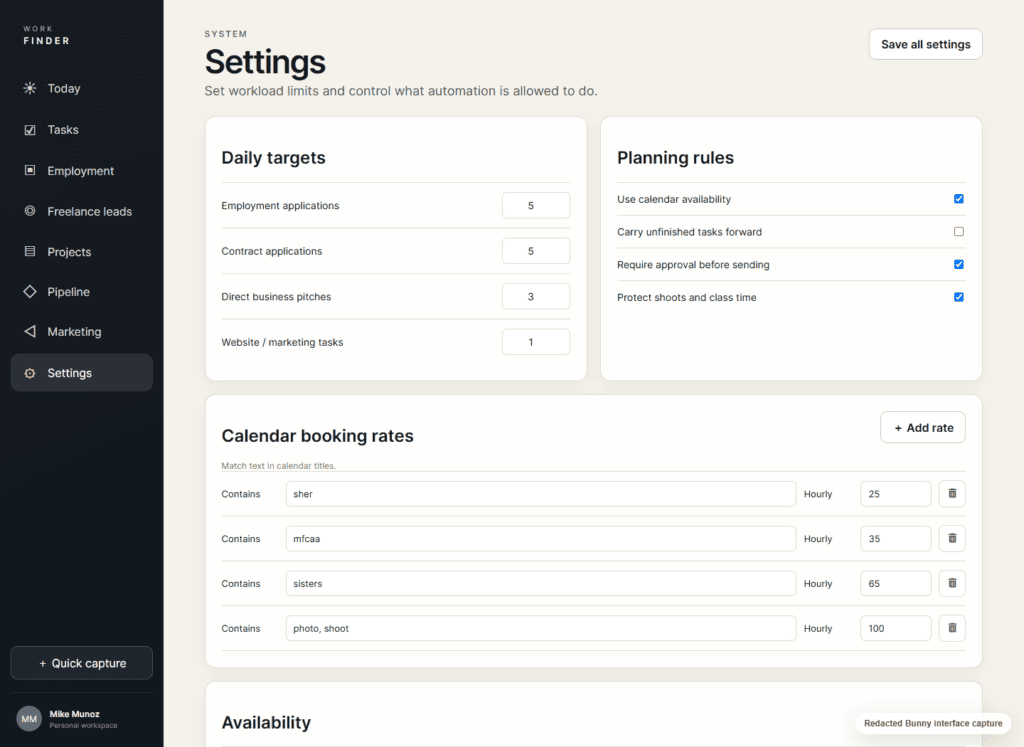Go to Tasks in sidebar
Screen dimensions: 1024x747
pos(82,130)
